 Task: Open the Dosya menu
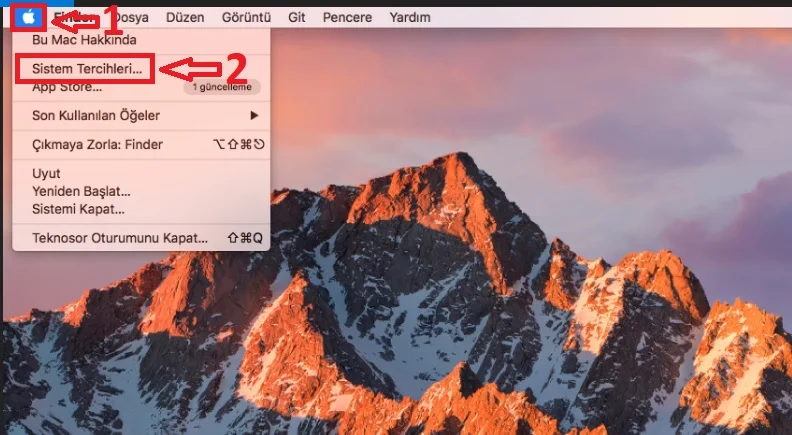[x=128, y=18]
